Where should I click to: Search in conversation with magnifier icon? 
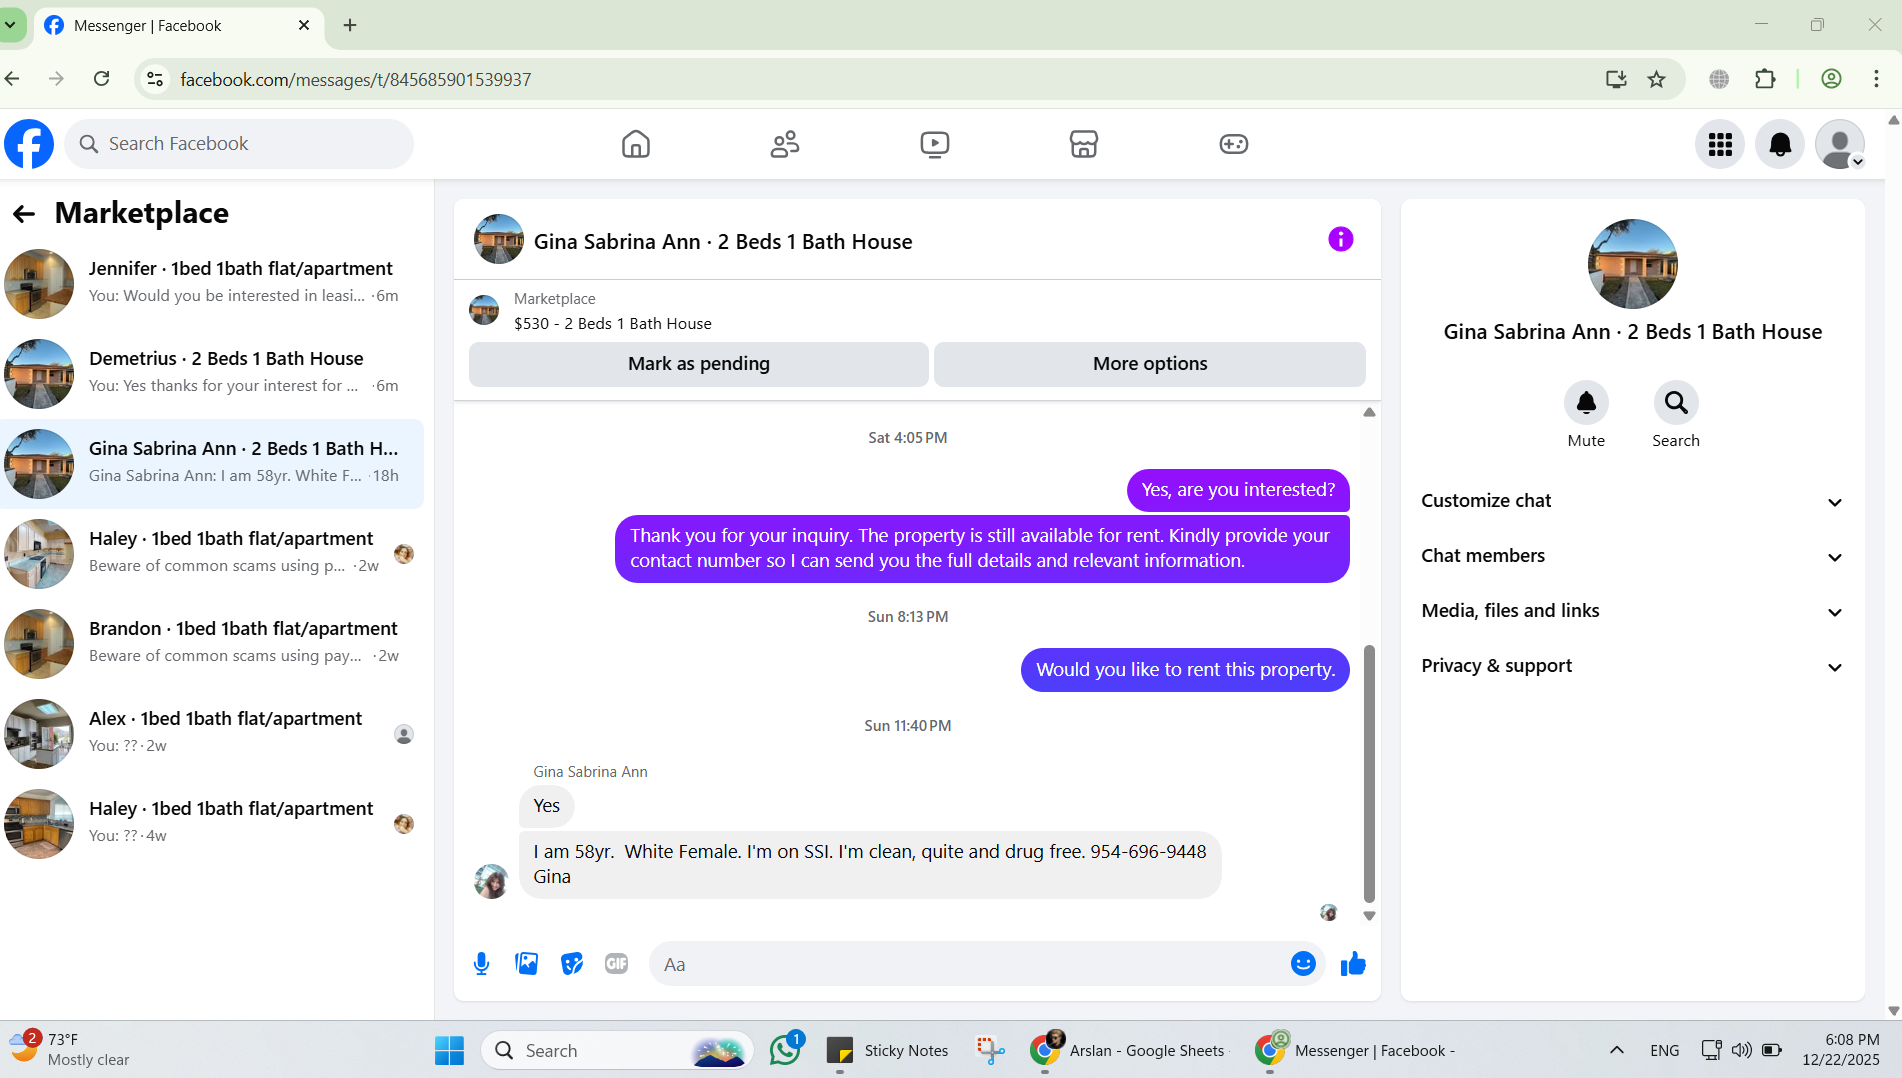tap(1676, 403)
